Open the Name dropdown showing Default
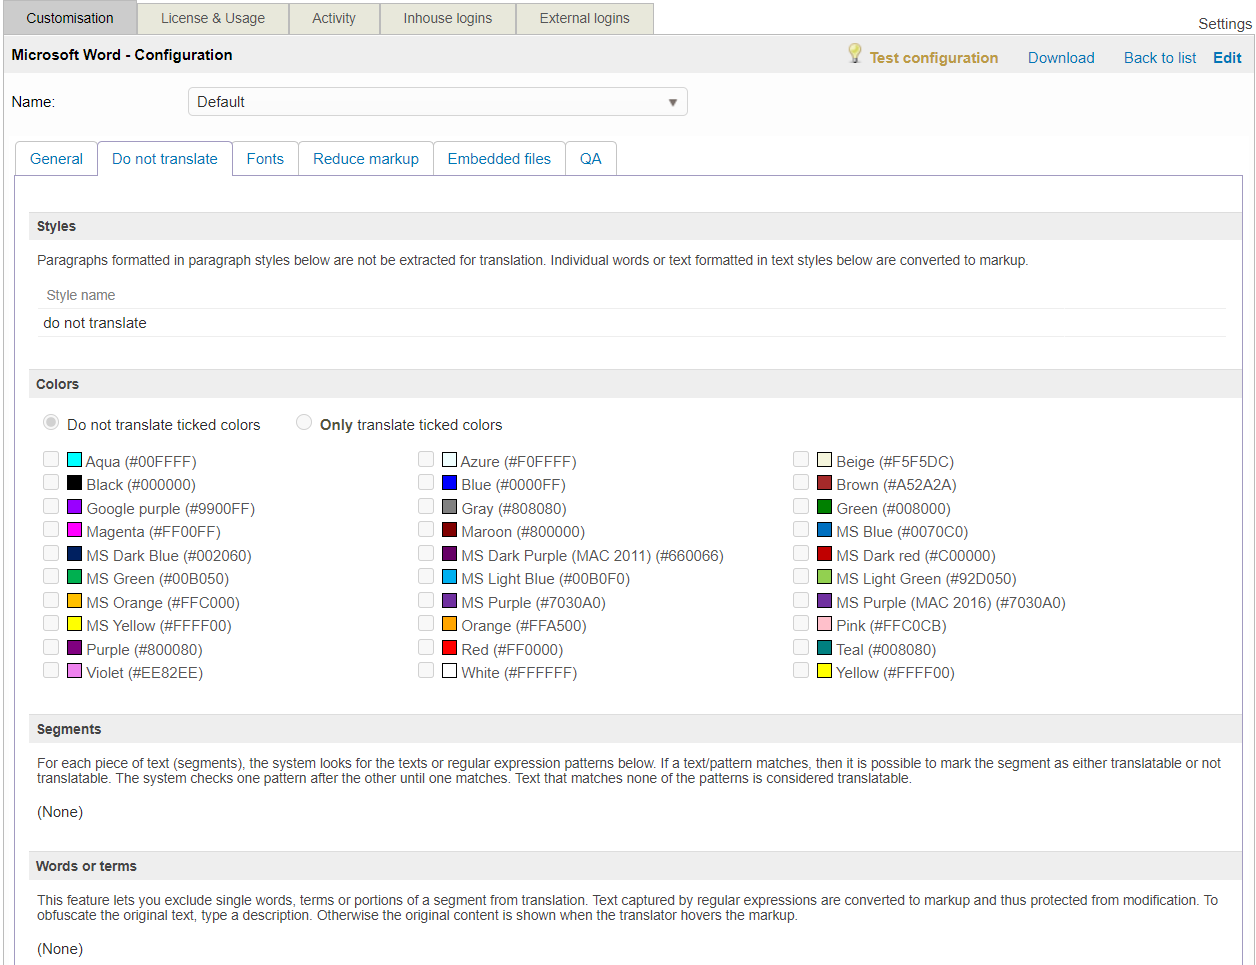The image size is (1256, 965). (438, 102)
